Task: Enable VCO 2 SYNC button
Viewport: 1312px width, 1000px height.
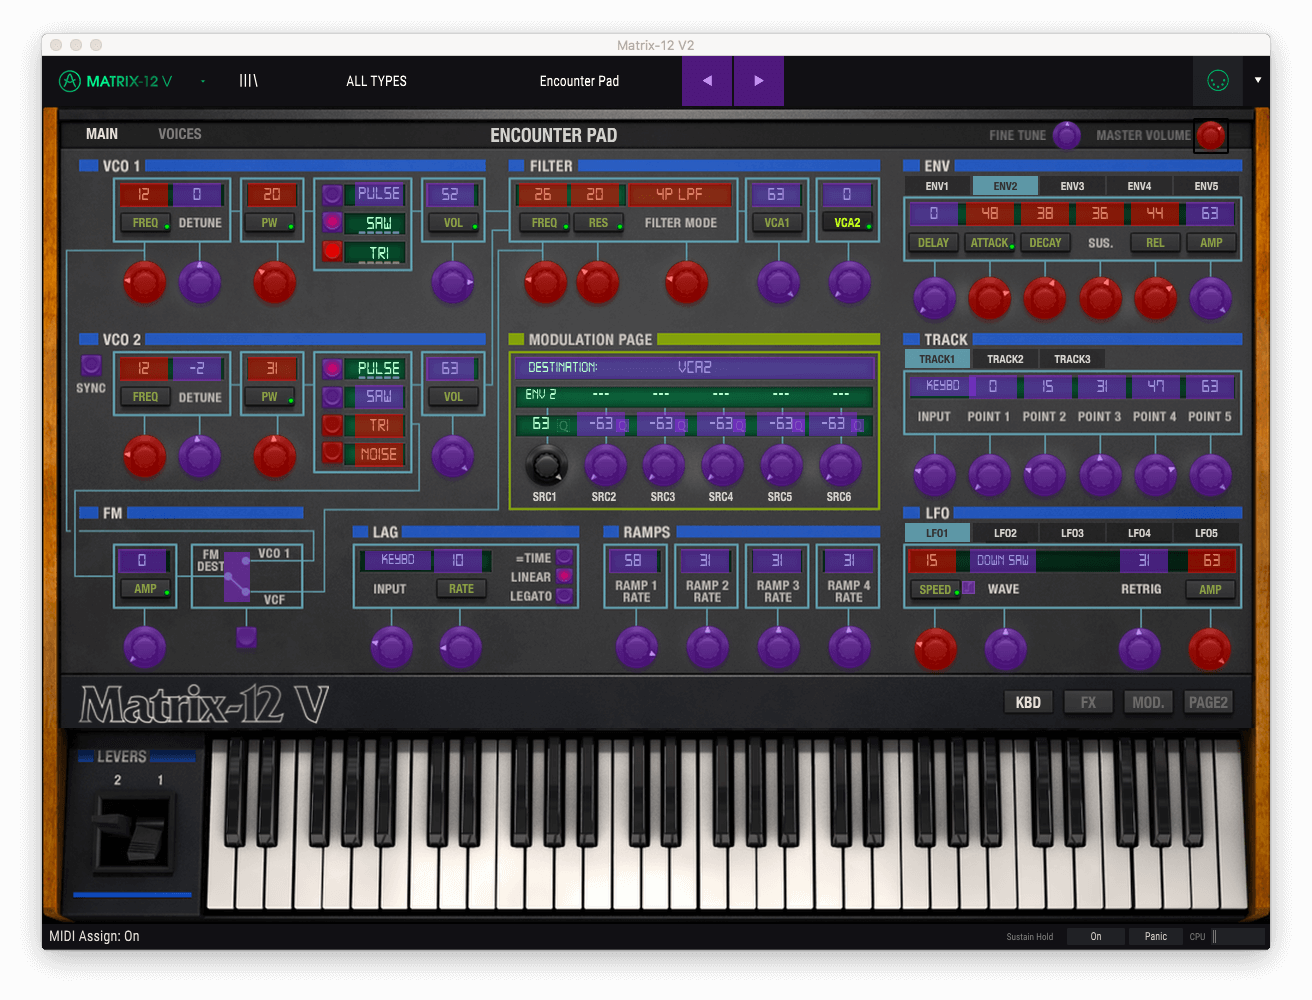Action: tap(91, 365)
